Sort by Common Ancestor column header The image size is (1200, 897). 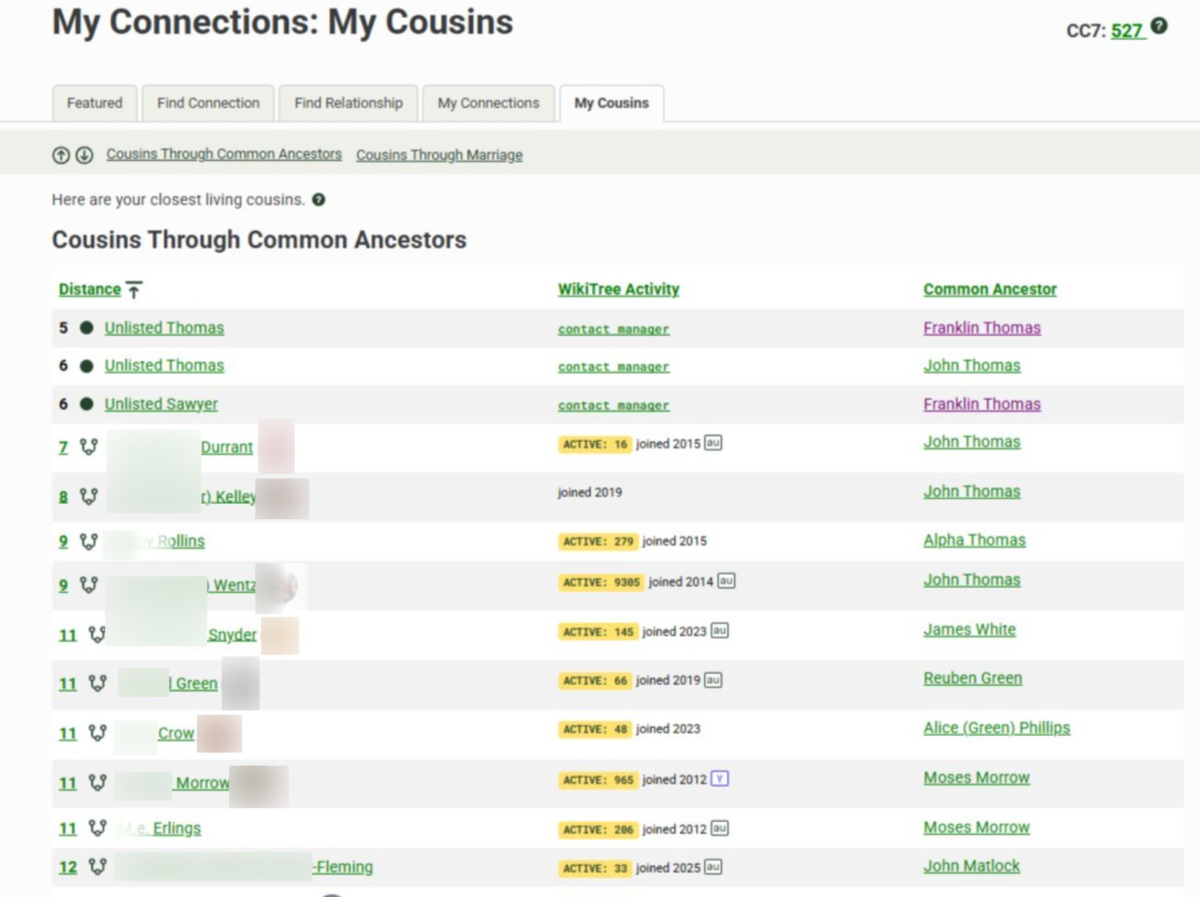pos(990,289)
